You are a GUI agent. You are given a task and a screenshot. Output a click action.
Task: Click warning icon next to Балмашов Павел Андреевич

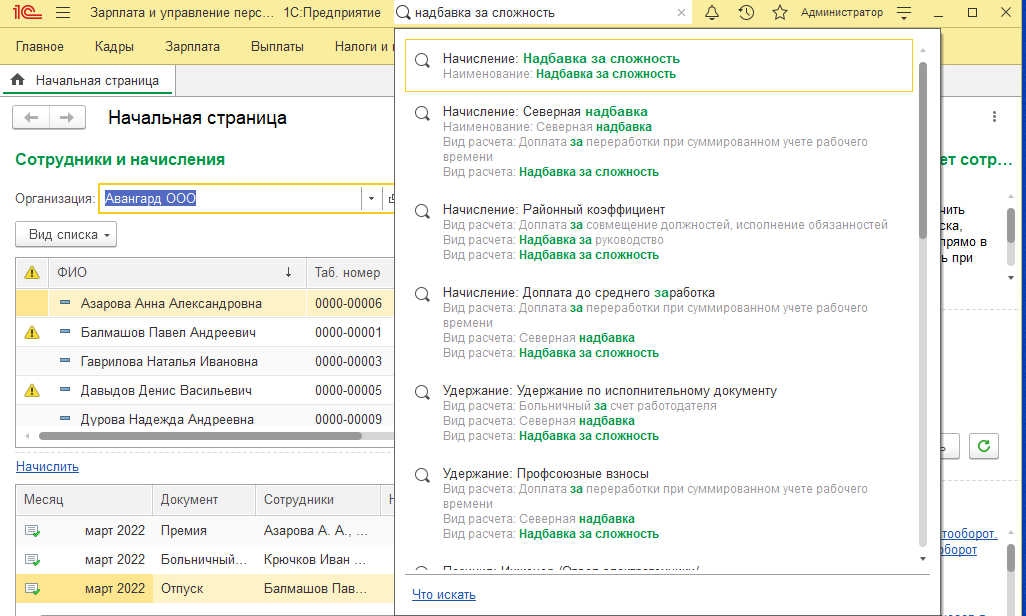click(x=31, y=332)
